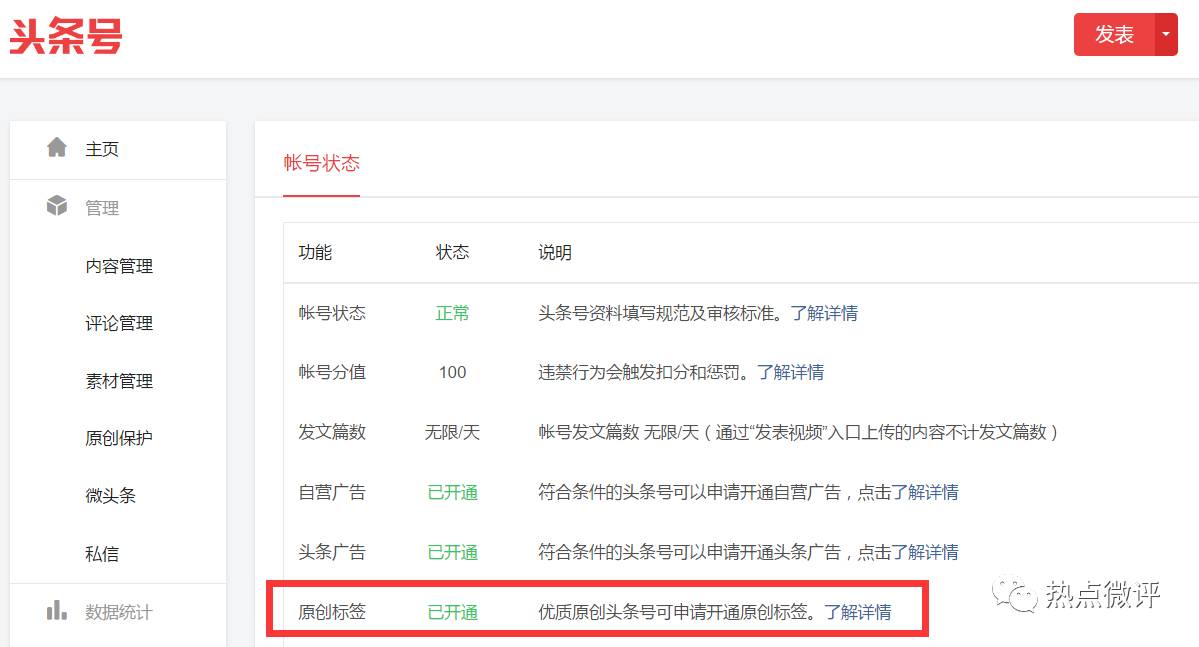Image resolution: width=1199 pixels, height=647 pixels.
Task: Click the 头条号 logo
Action: pyautogui.click(x=66, y=36)
